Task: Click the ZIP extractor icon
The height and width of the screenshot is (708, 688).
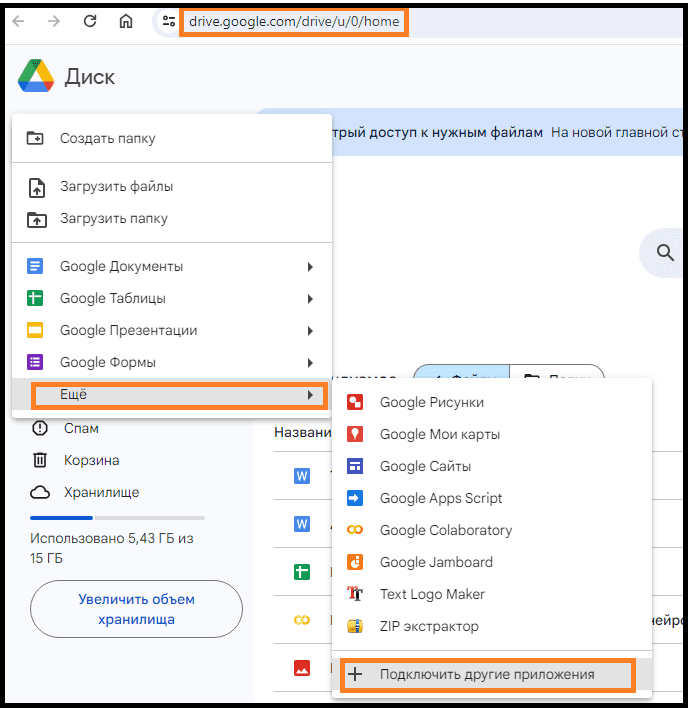Action: pyautogui.click(x=355, y=626)
